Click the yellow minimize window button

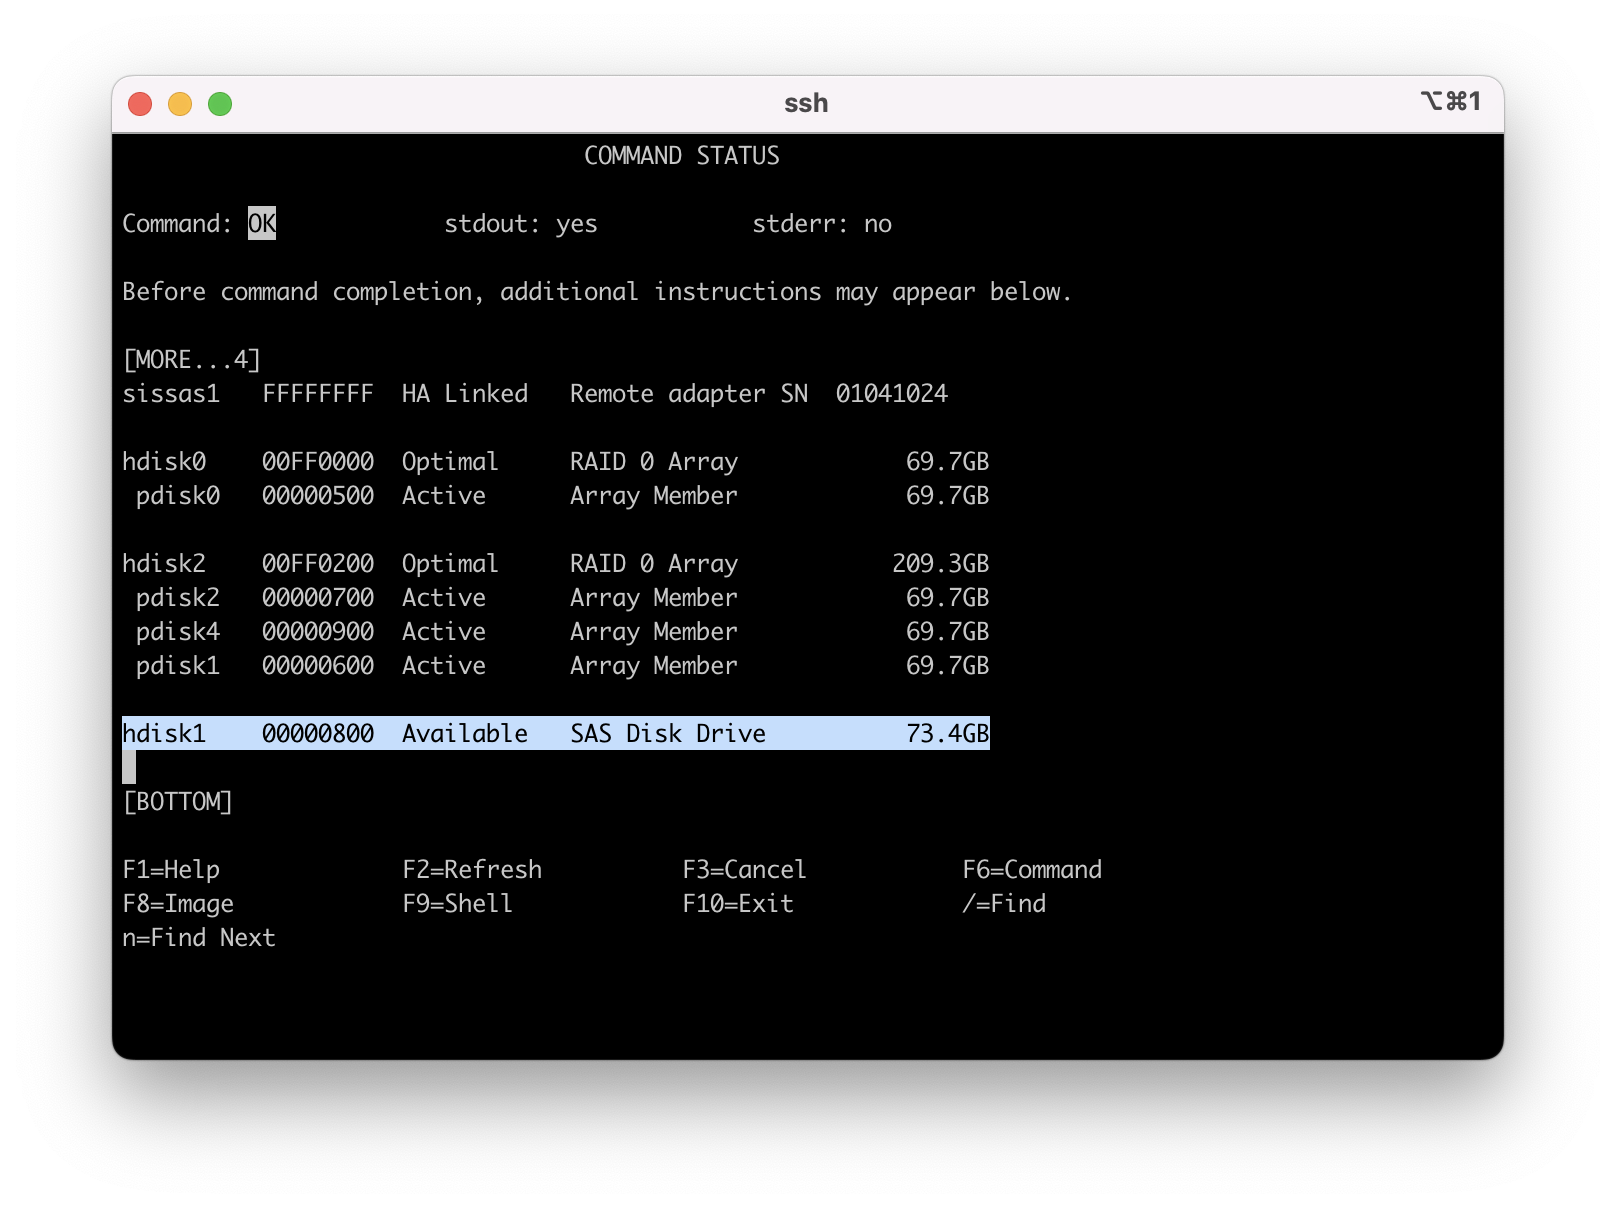click(x=180, y=104)
